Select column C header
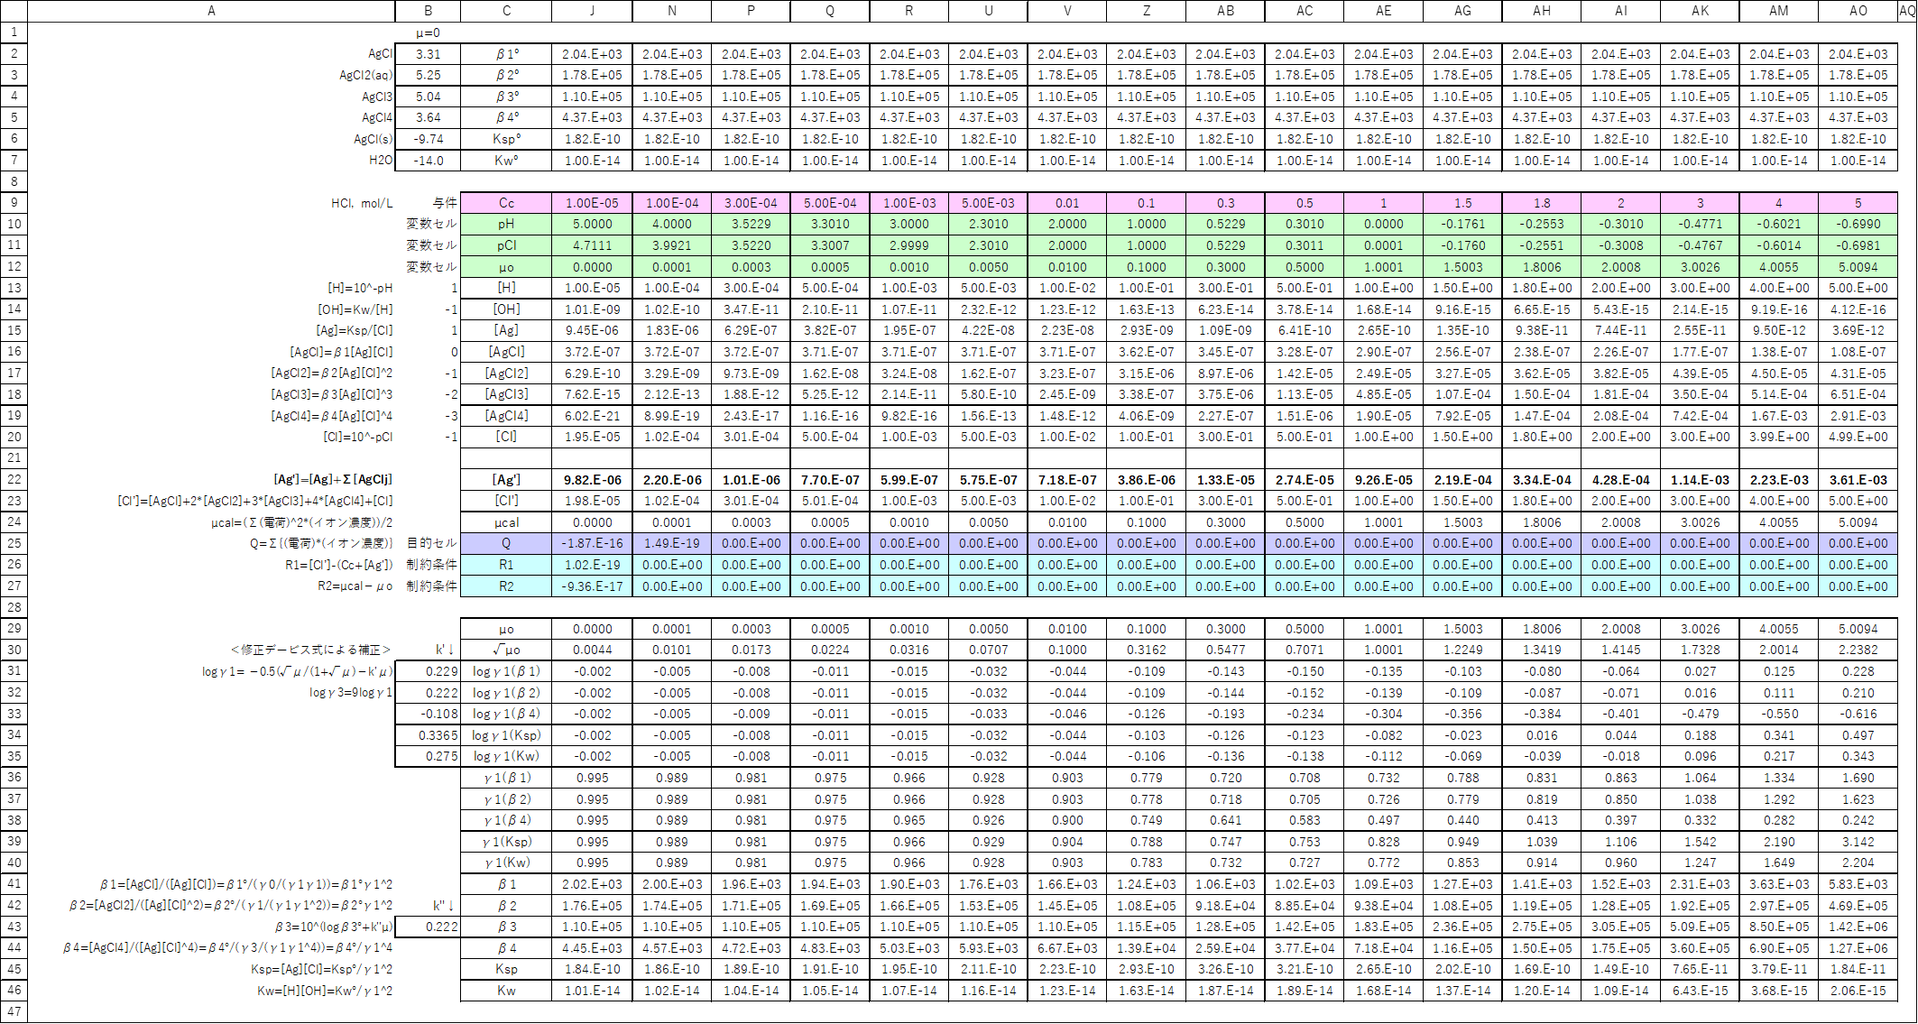 point(506,11)
